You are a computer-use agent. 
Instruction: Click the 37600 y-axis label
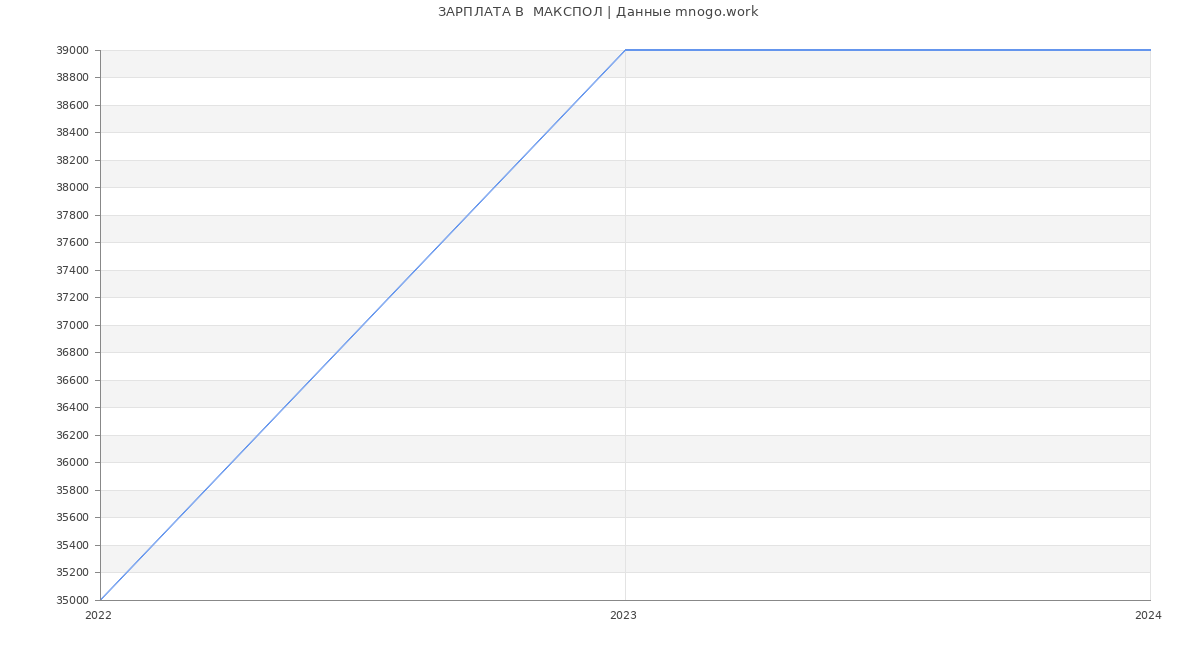(x=72, y=243)
